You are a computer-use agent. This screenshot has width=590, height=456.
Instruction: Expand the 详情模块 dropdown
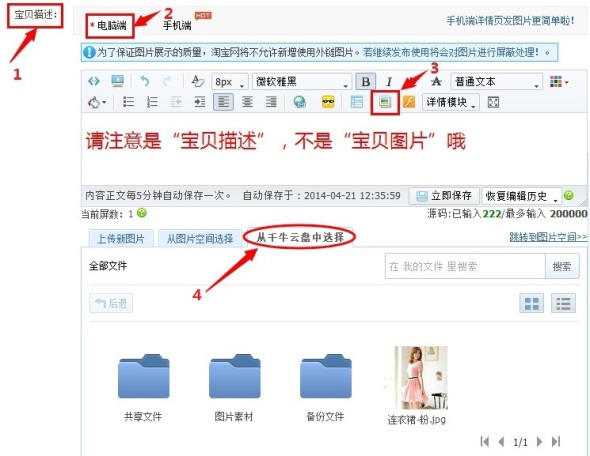click(451, 102)
